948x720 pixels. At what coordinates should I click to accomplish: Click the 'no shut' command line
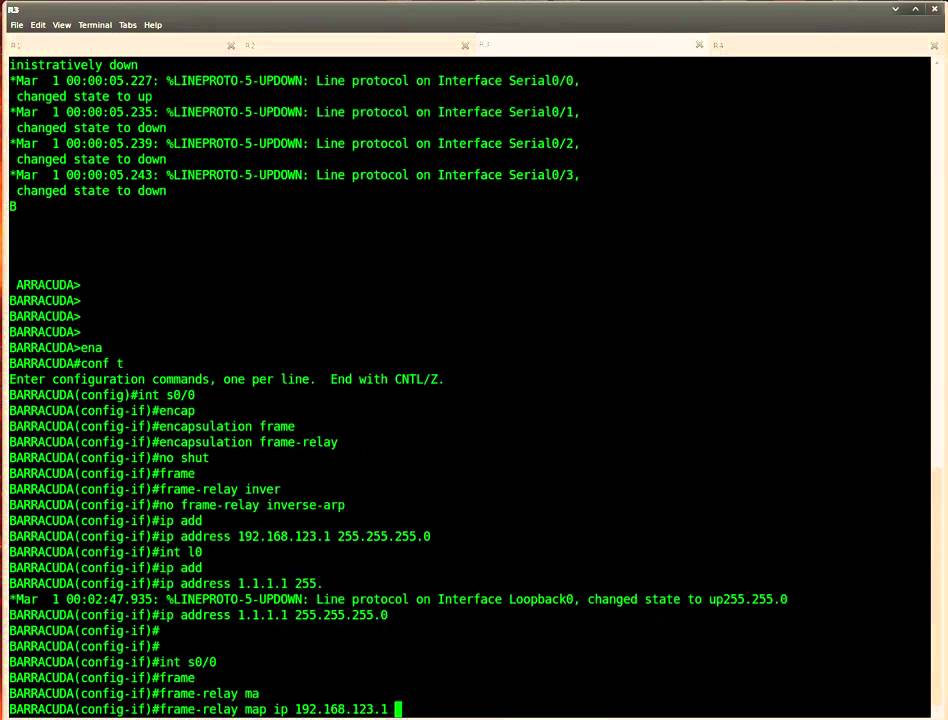[x=109, y=458]
